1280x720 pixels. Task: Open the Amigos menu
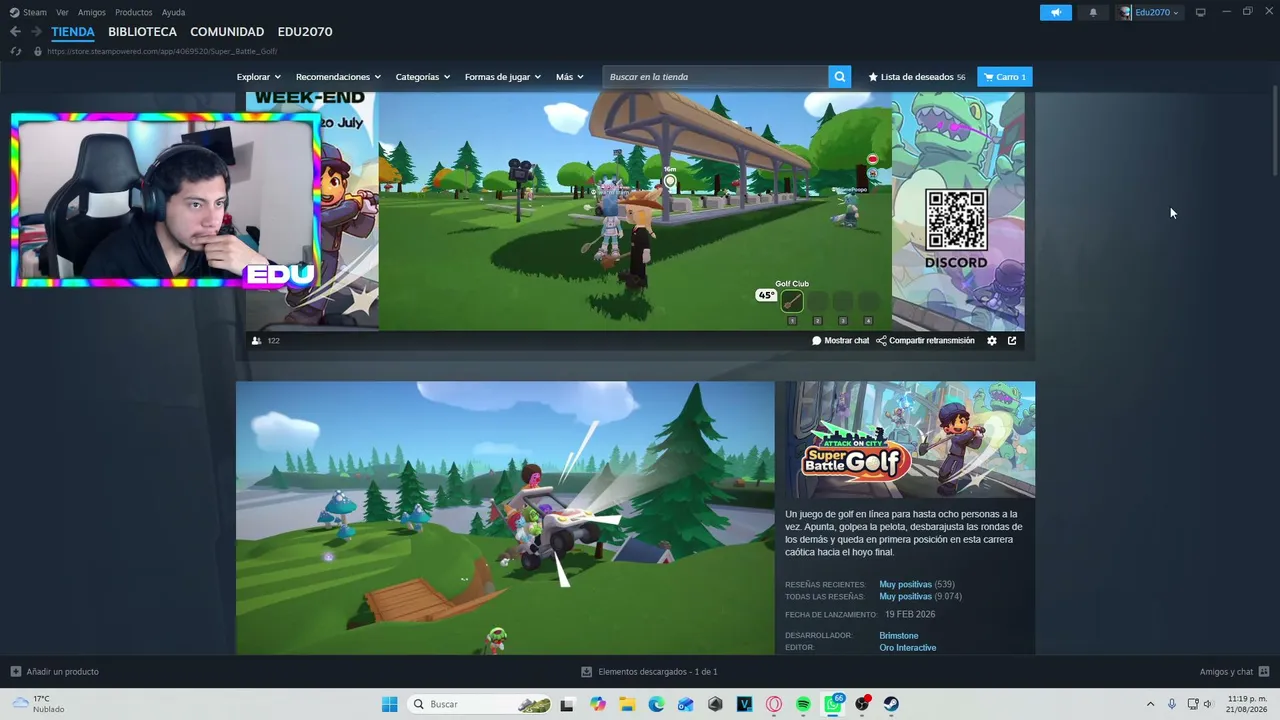pos(92,12)
